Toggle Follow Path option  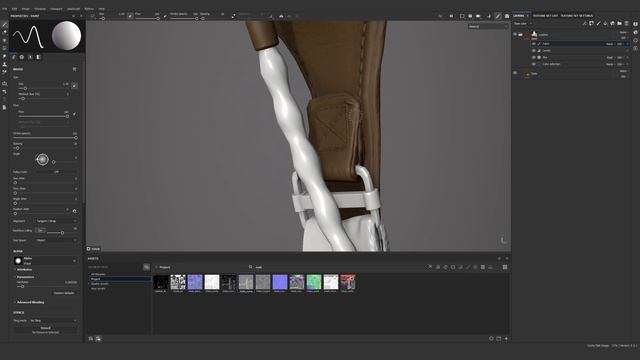tap(56, 172)
